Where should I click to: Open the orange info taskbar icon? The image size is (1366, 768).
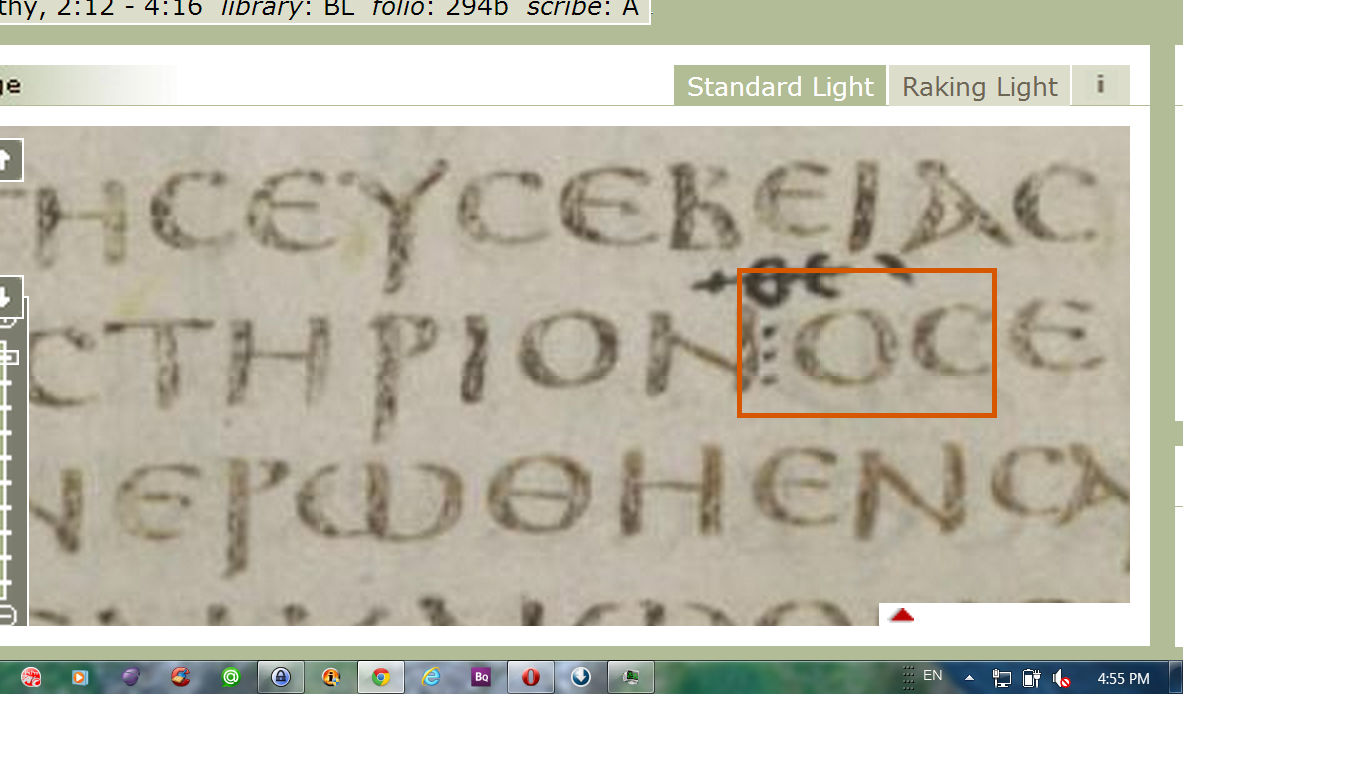[x=331, y=677]
